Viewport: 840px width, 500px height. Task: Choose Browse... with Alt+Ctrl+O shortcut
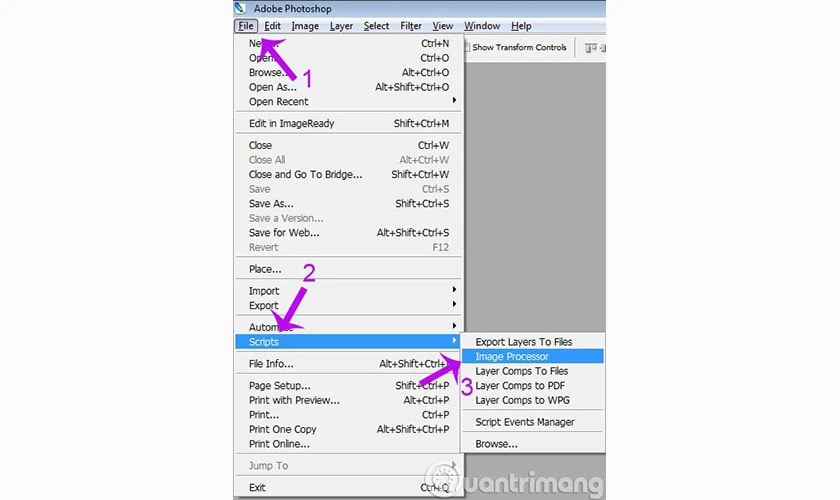(348, 72)
